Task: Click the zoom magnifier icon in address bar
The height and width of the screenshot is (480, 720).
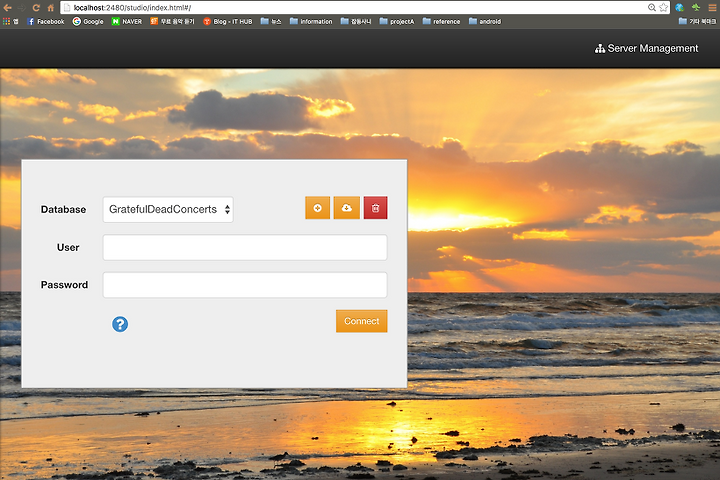Action: 652,7
